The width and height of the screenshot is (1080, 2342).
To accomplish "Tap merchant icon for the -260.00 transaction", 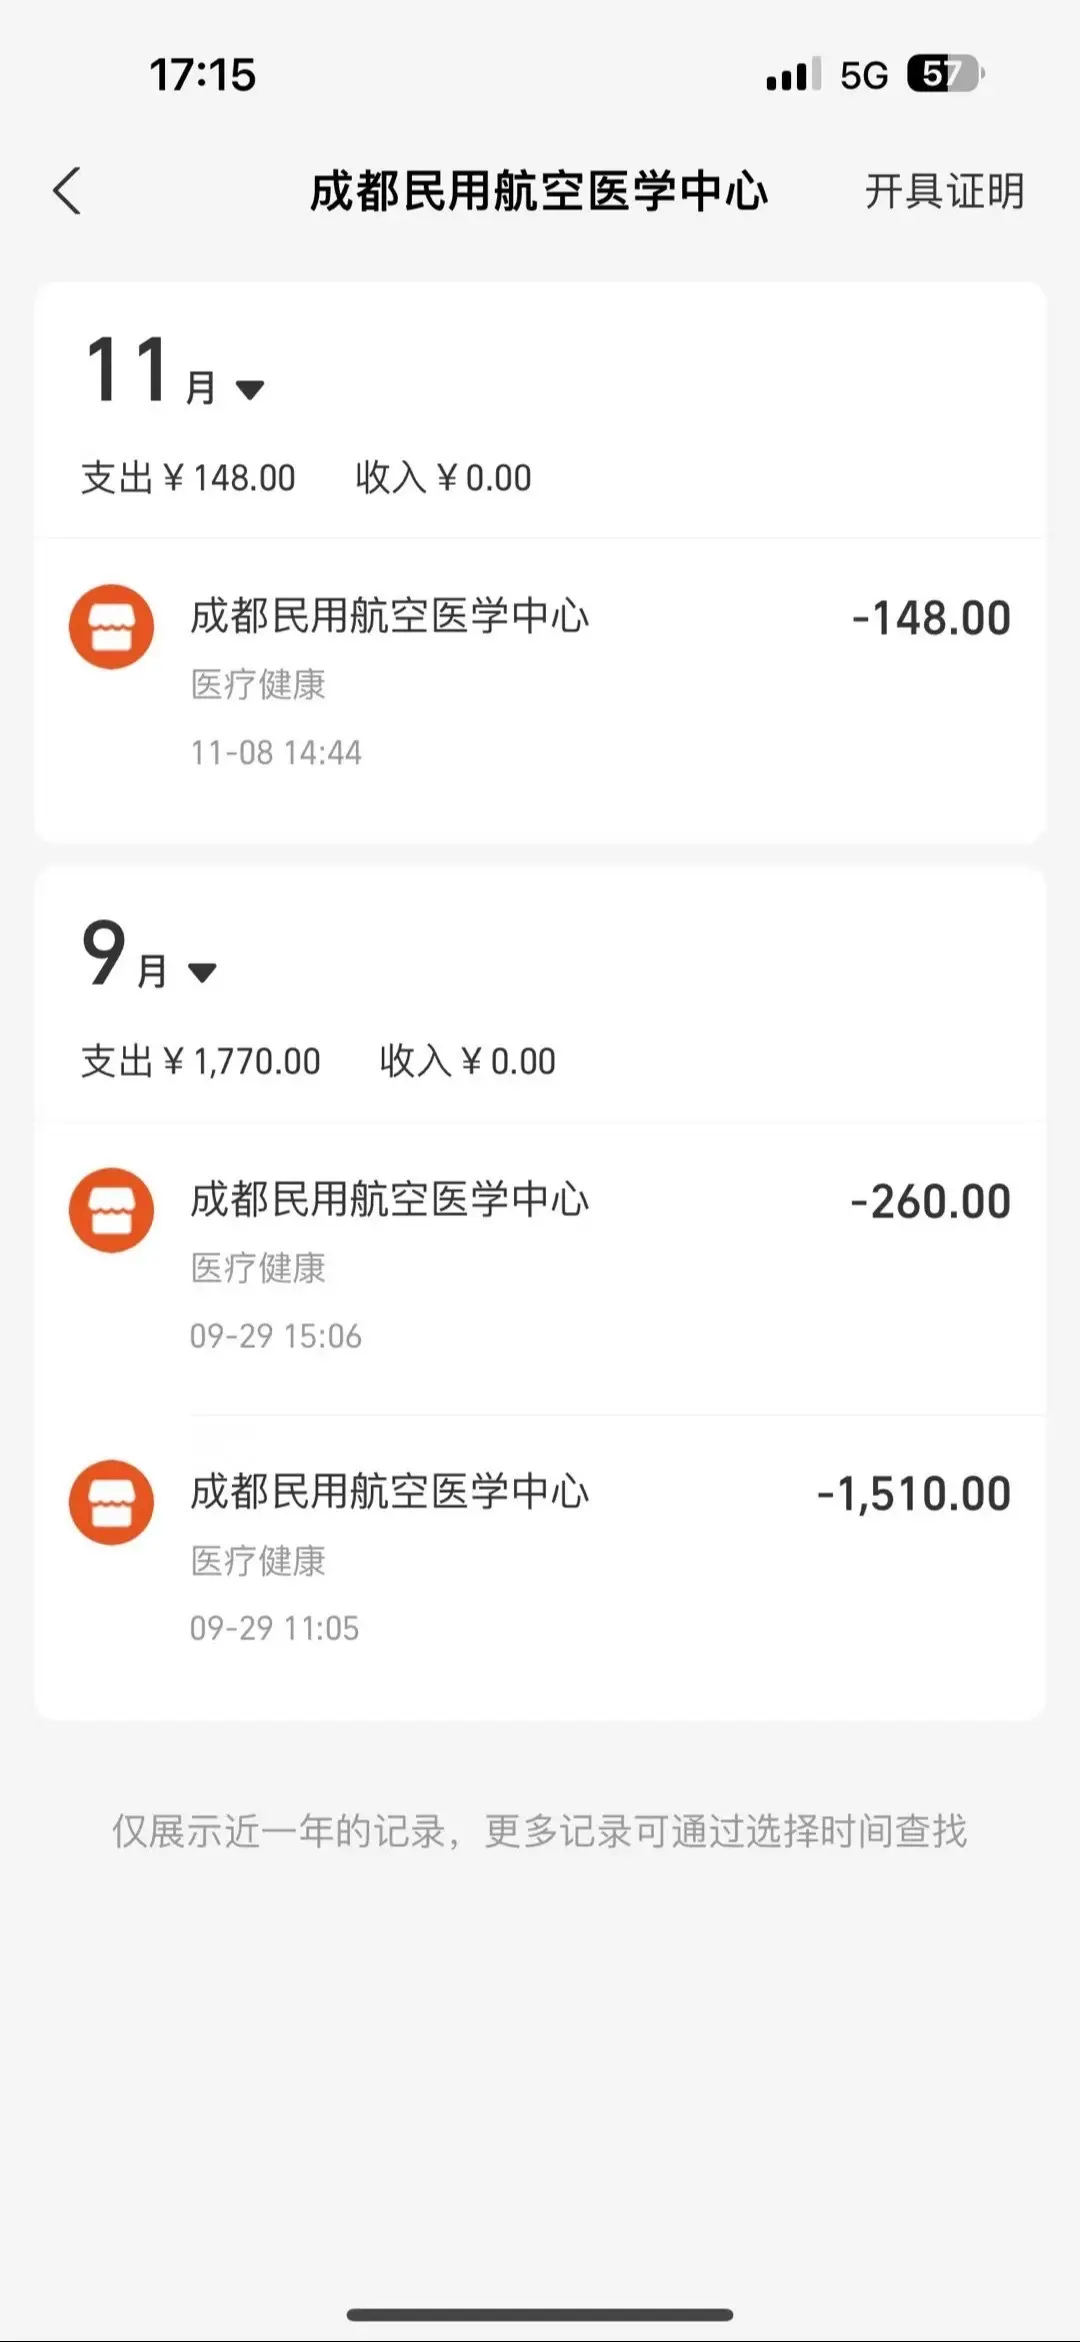I will [111, 1210].
